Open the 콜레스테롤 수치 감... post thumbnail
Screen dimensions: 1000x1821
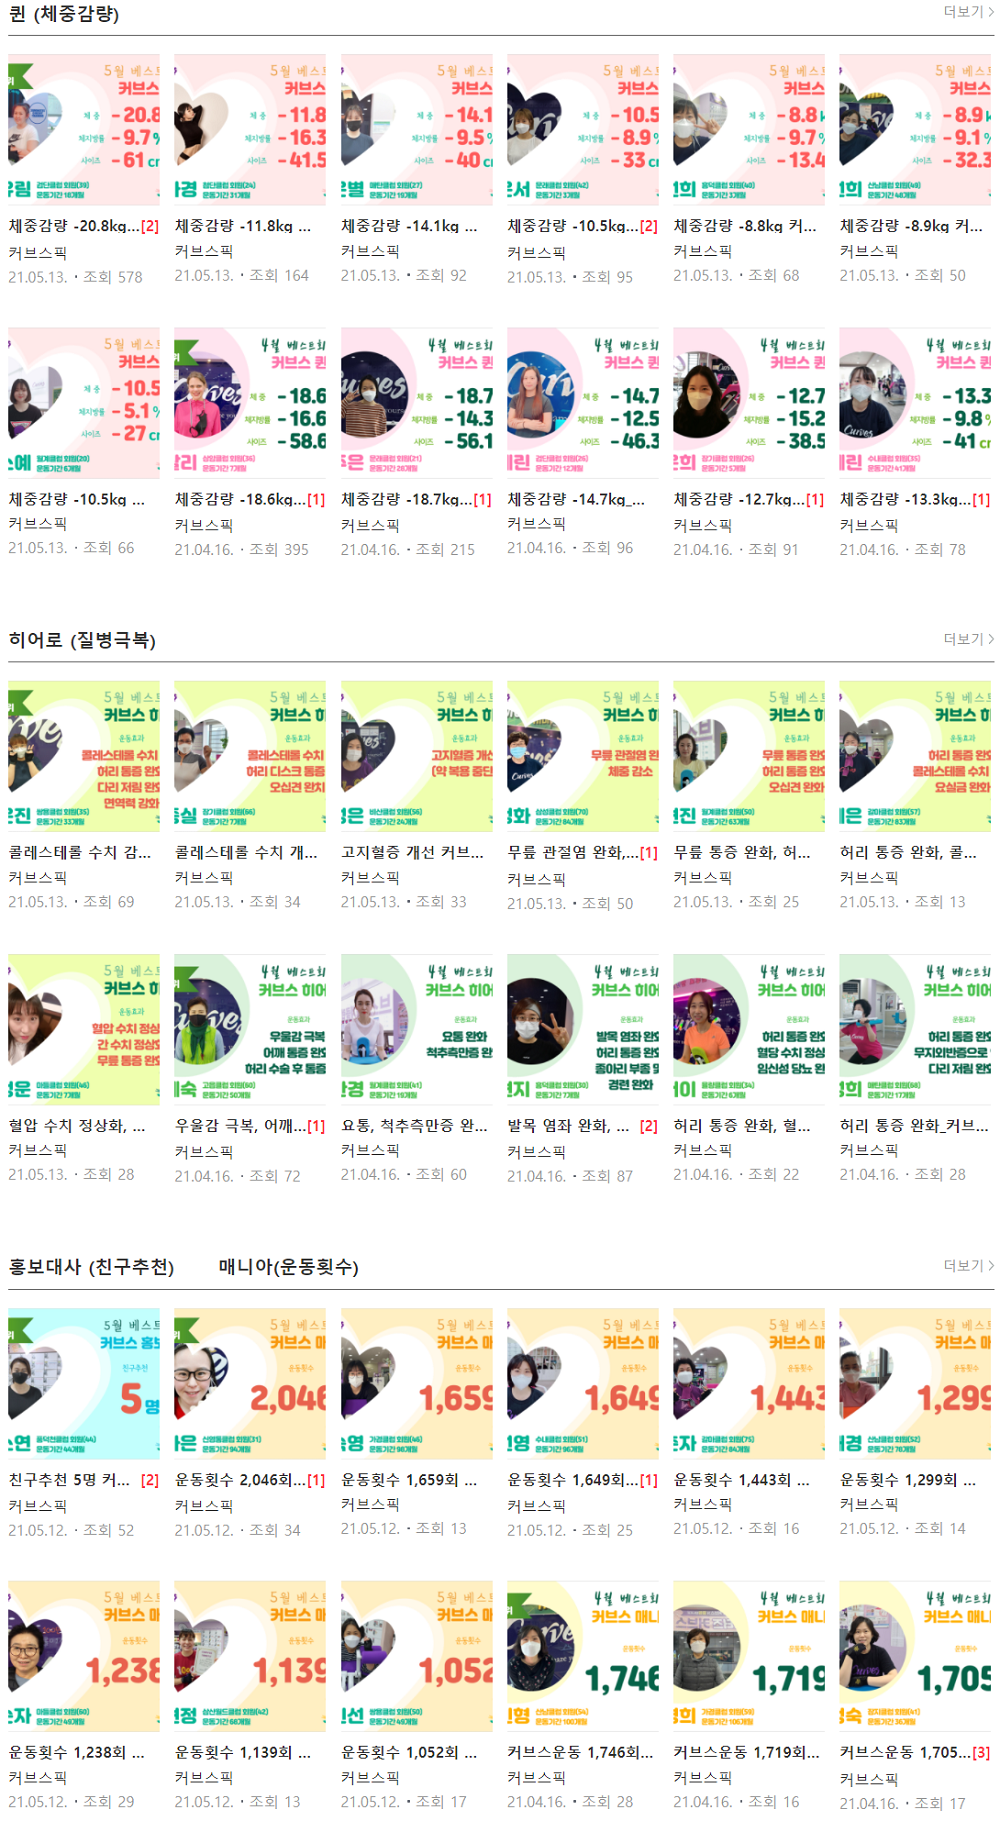coord(84,757)
